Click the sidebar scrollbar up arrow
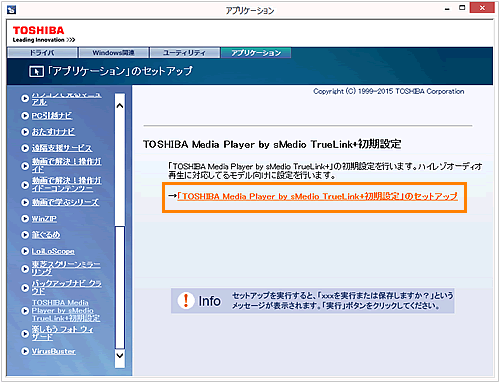 click(x=120, y=106)
